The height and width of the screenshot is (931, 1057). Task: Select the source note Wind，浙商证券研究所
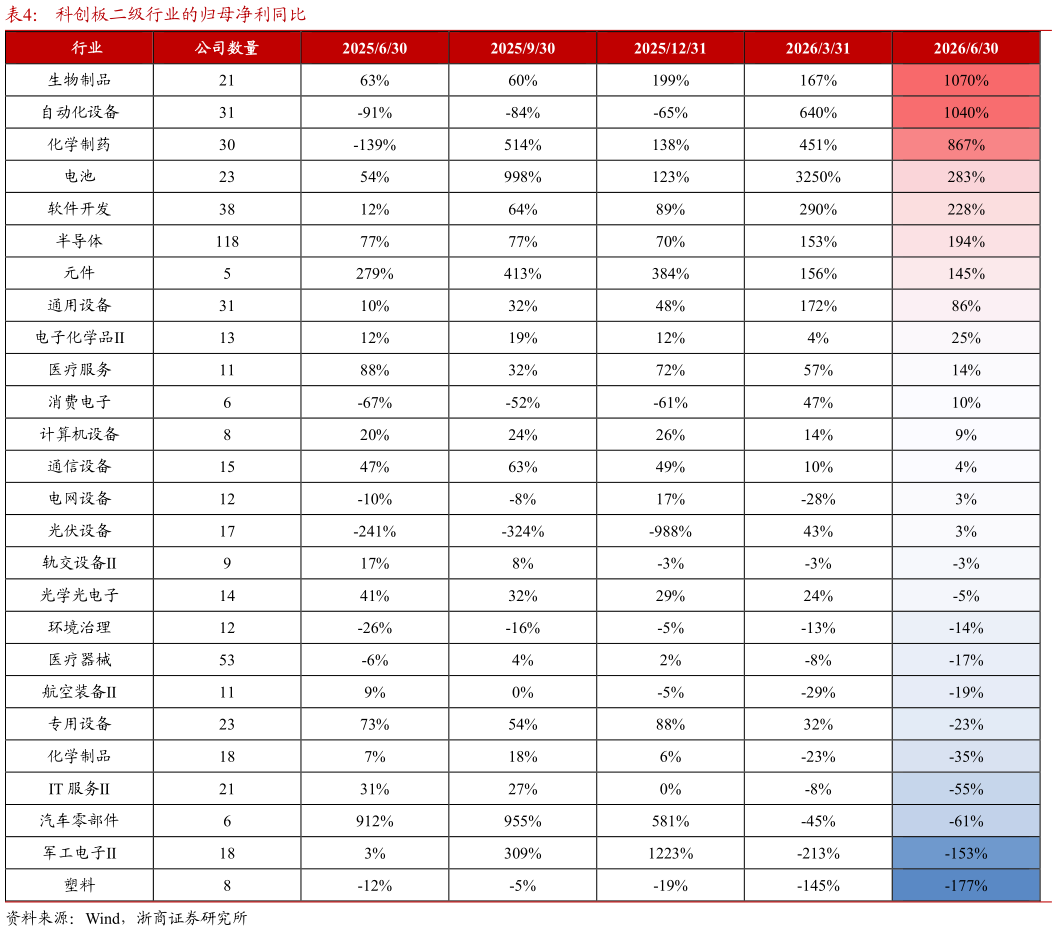pos(167,918)
